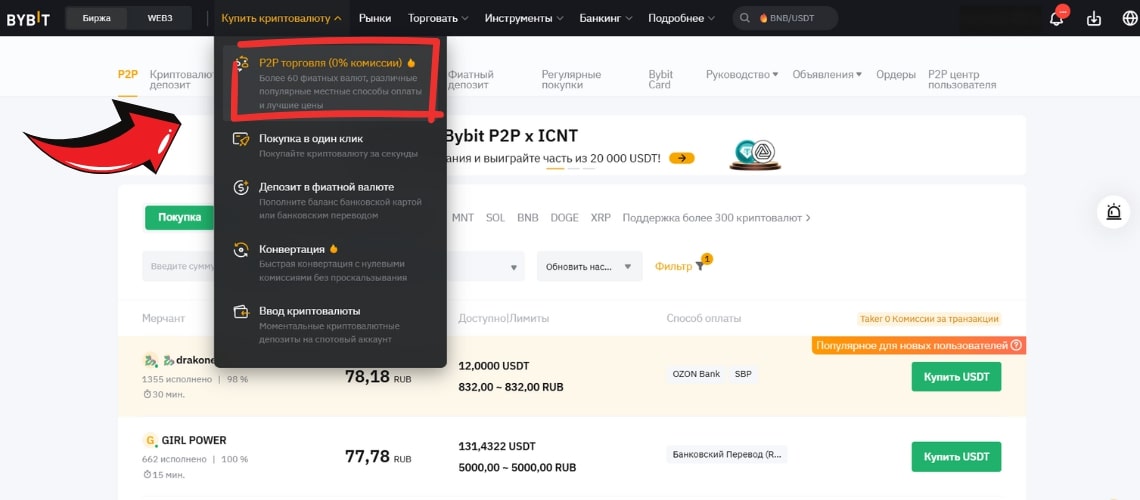Open Поддержка более 300 криптовалют link
The height and width of the screenshot is (500, 1140).
(717, 217)
